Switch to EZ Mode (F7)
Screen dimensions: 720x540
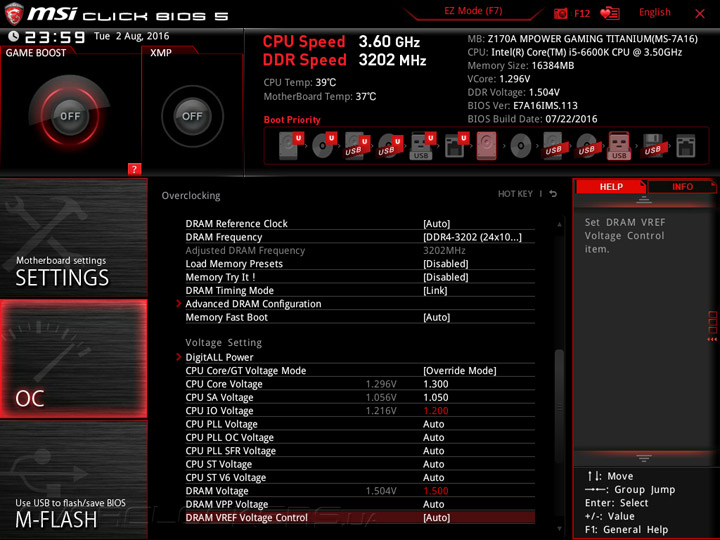473,11
